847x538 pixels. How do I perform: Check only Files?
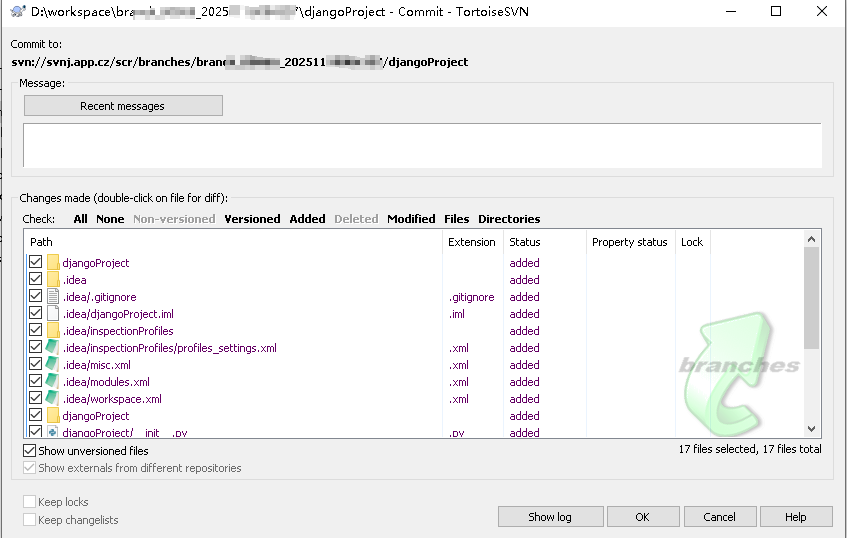tap(456, 219)
